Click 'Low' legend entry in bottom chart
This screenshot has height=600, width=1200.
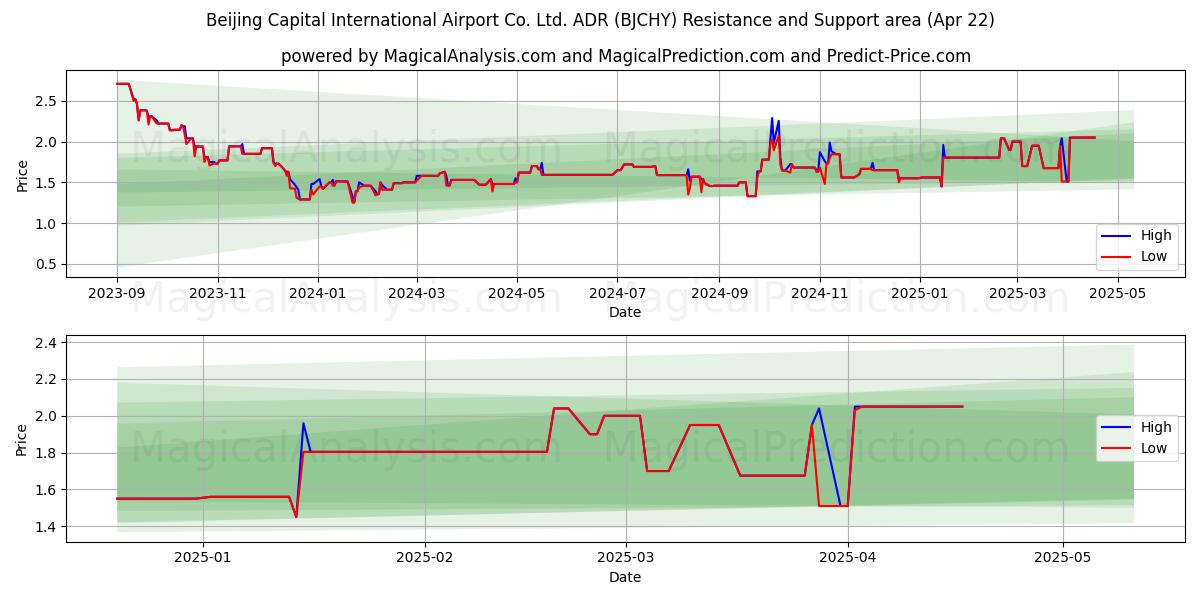click(x=1154, y=448)
